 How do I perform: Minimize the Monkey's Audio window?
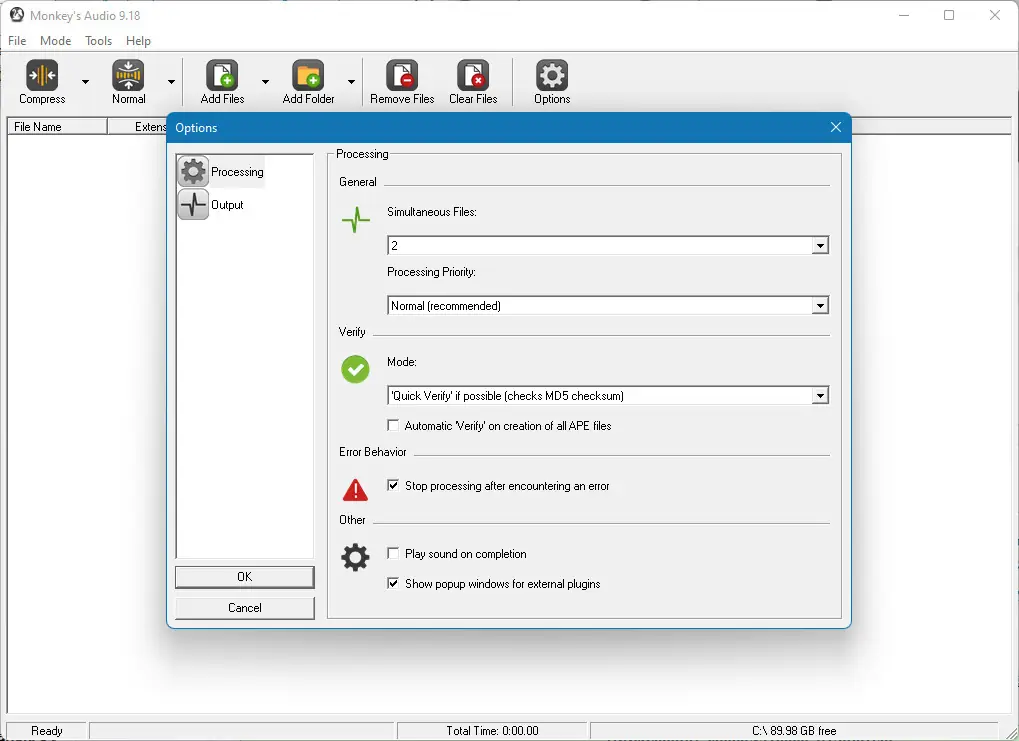[903, 15]
